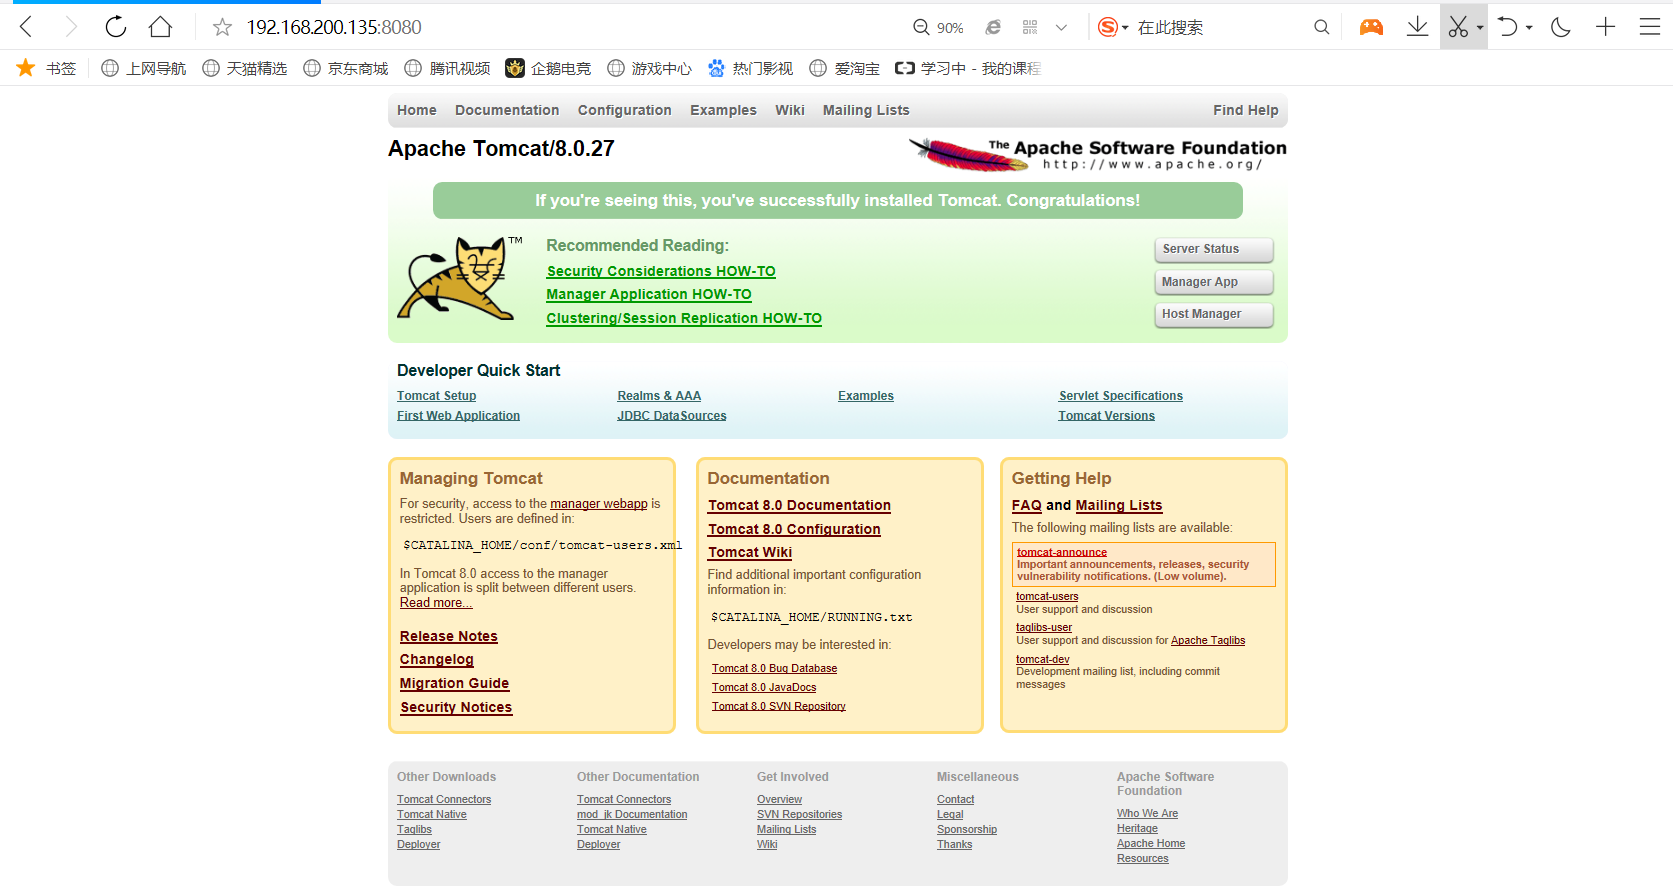Screen dimensions: 1673x894
Task: Show the page QR code
Action: coord(1030,27)
